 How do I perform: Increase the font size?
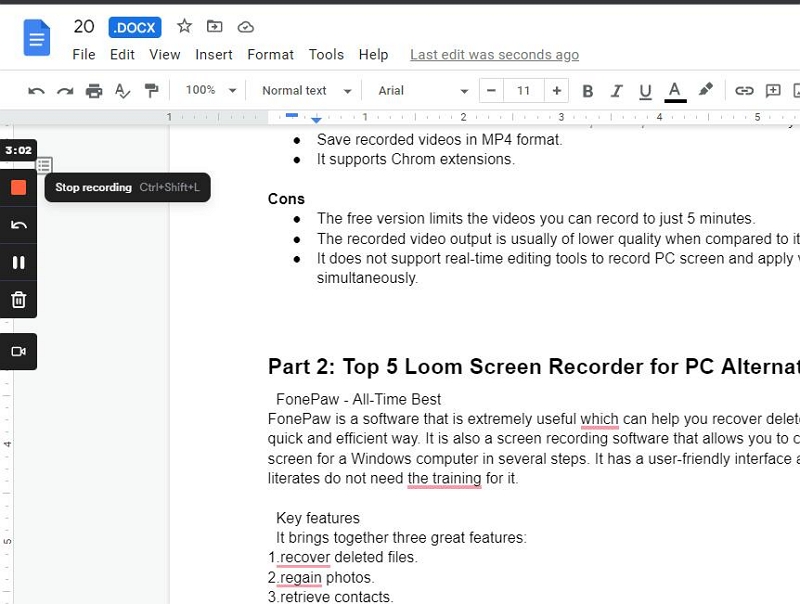557,91
